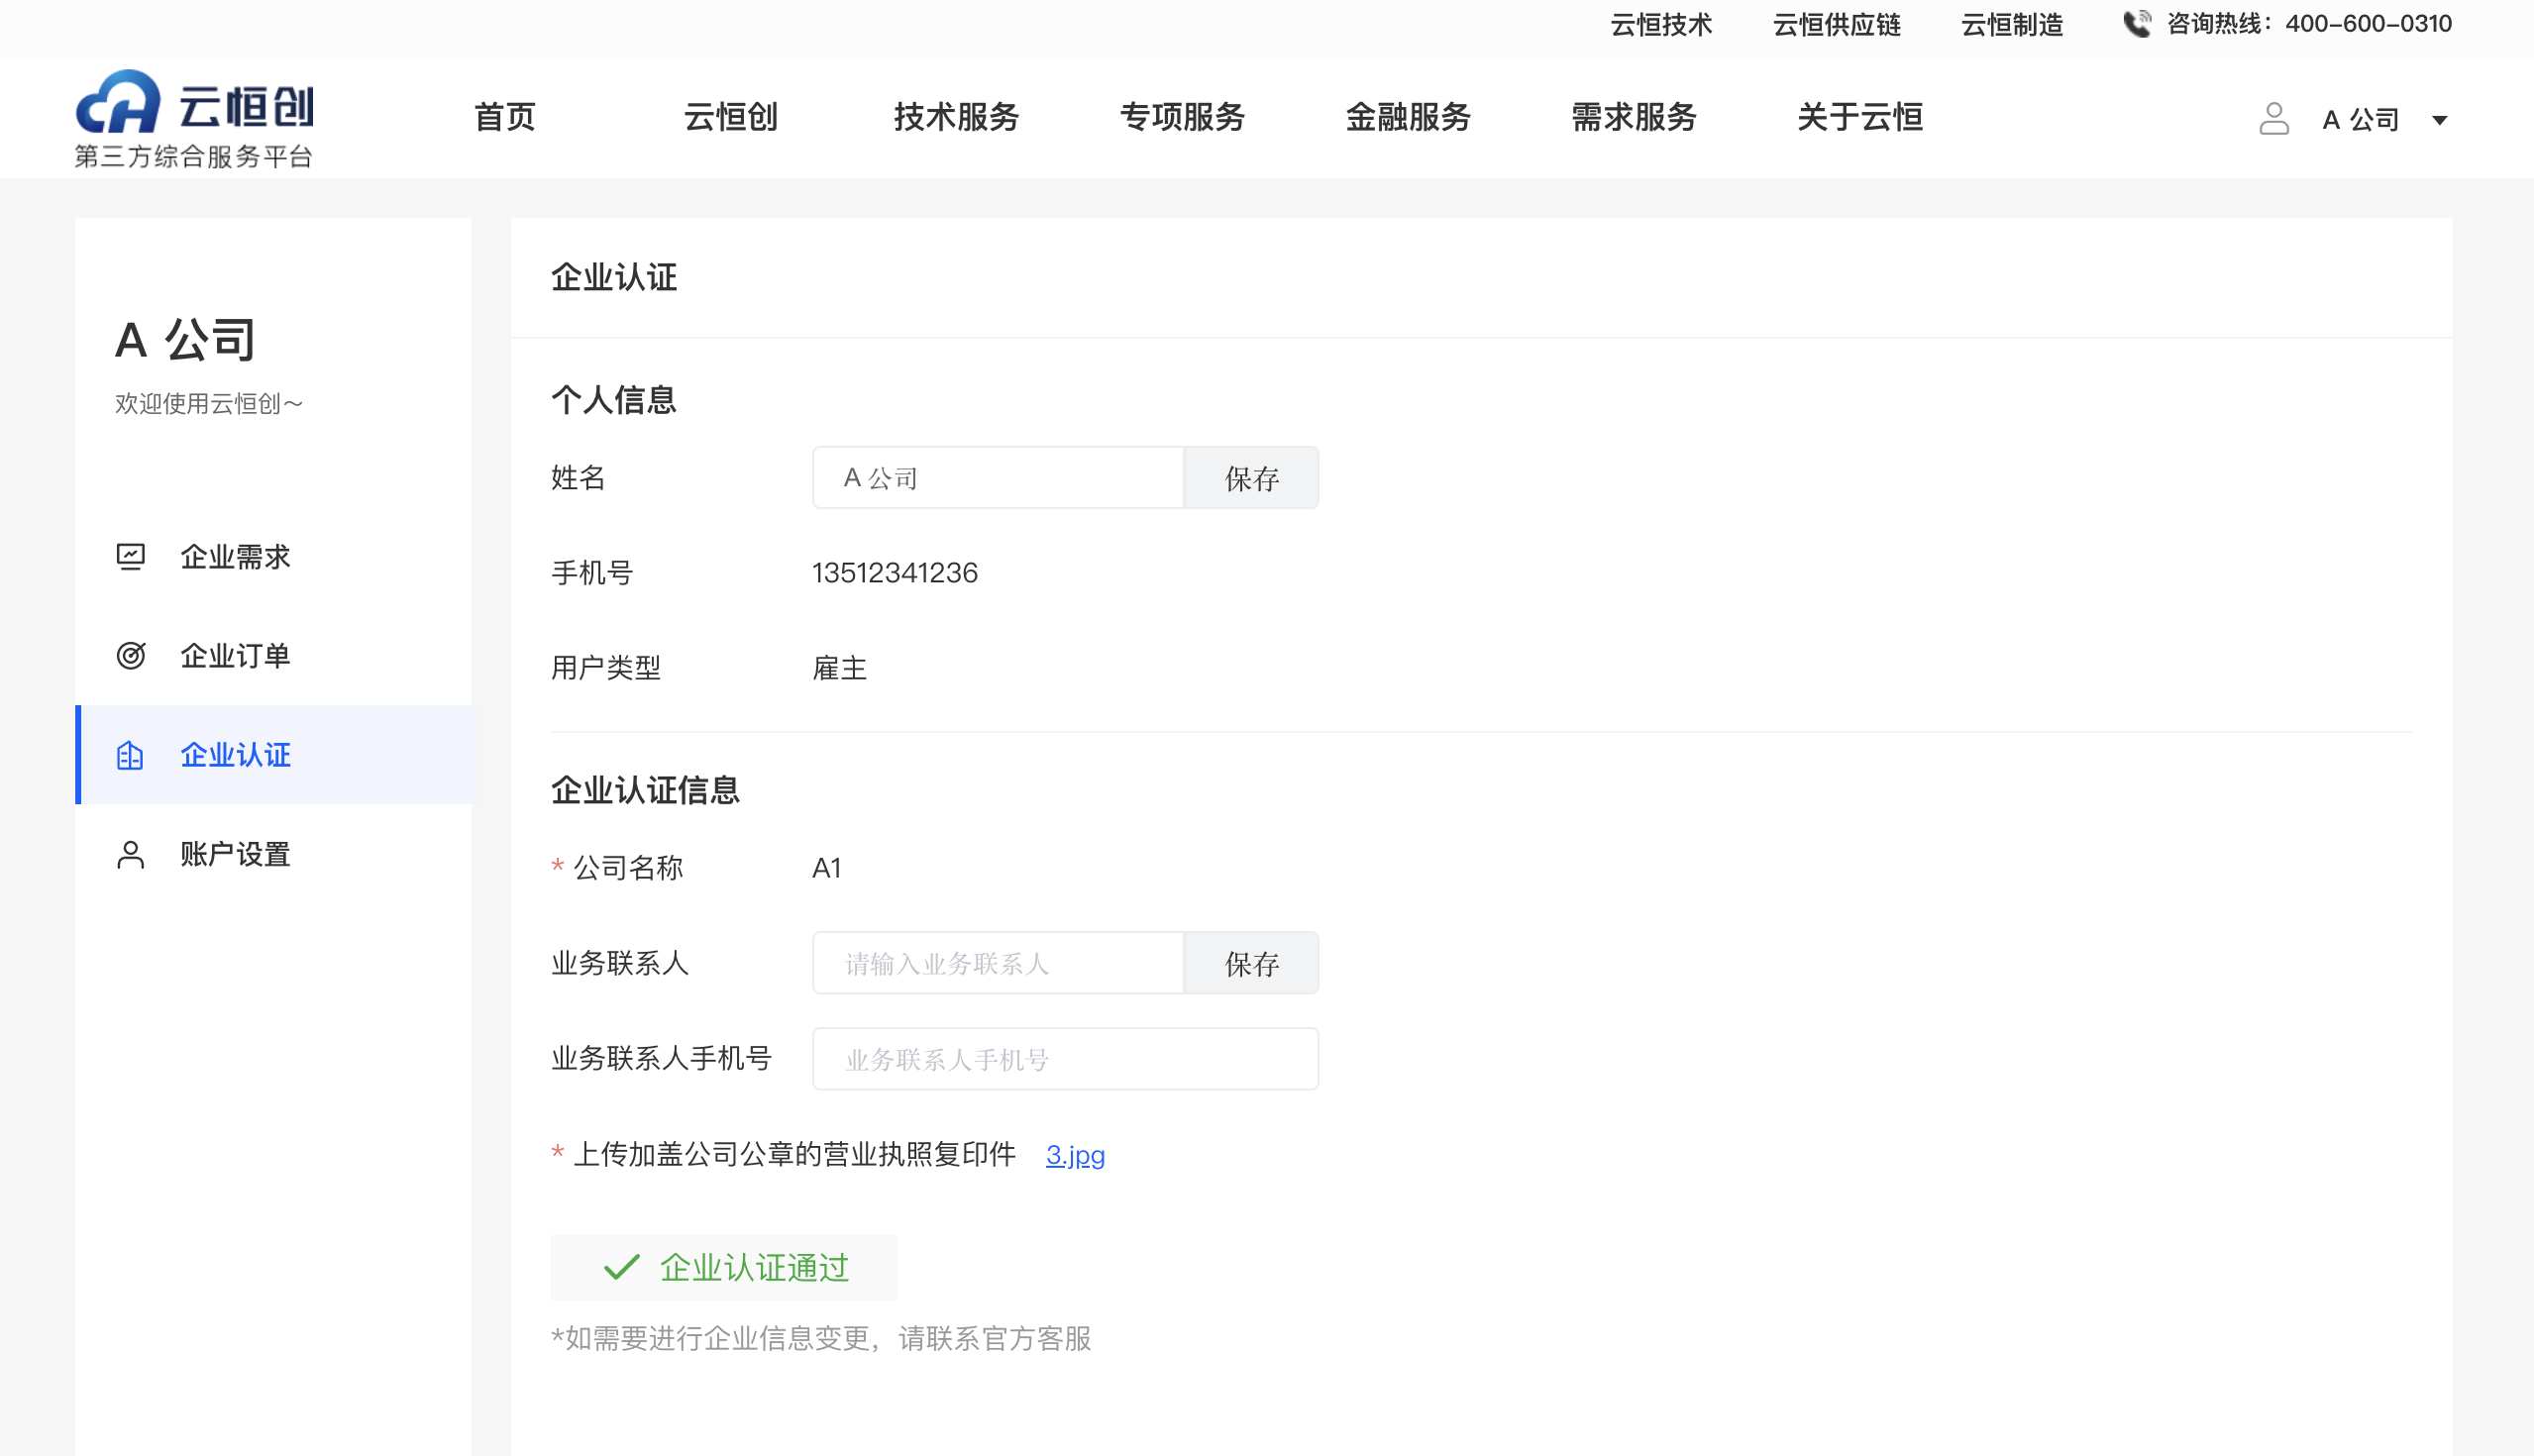2534x1456 pixels.
Task: Click the 欢迎使用云恒创 welcome text
Action: [x=208, y=403]
